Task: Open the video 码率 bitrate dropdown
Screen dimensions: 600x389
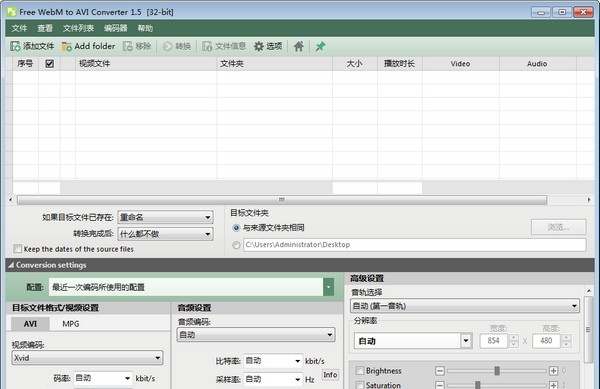Action: click(x=103, y=378)
